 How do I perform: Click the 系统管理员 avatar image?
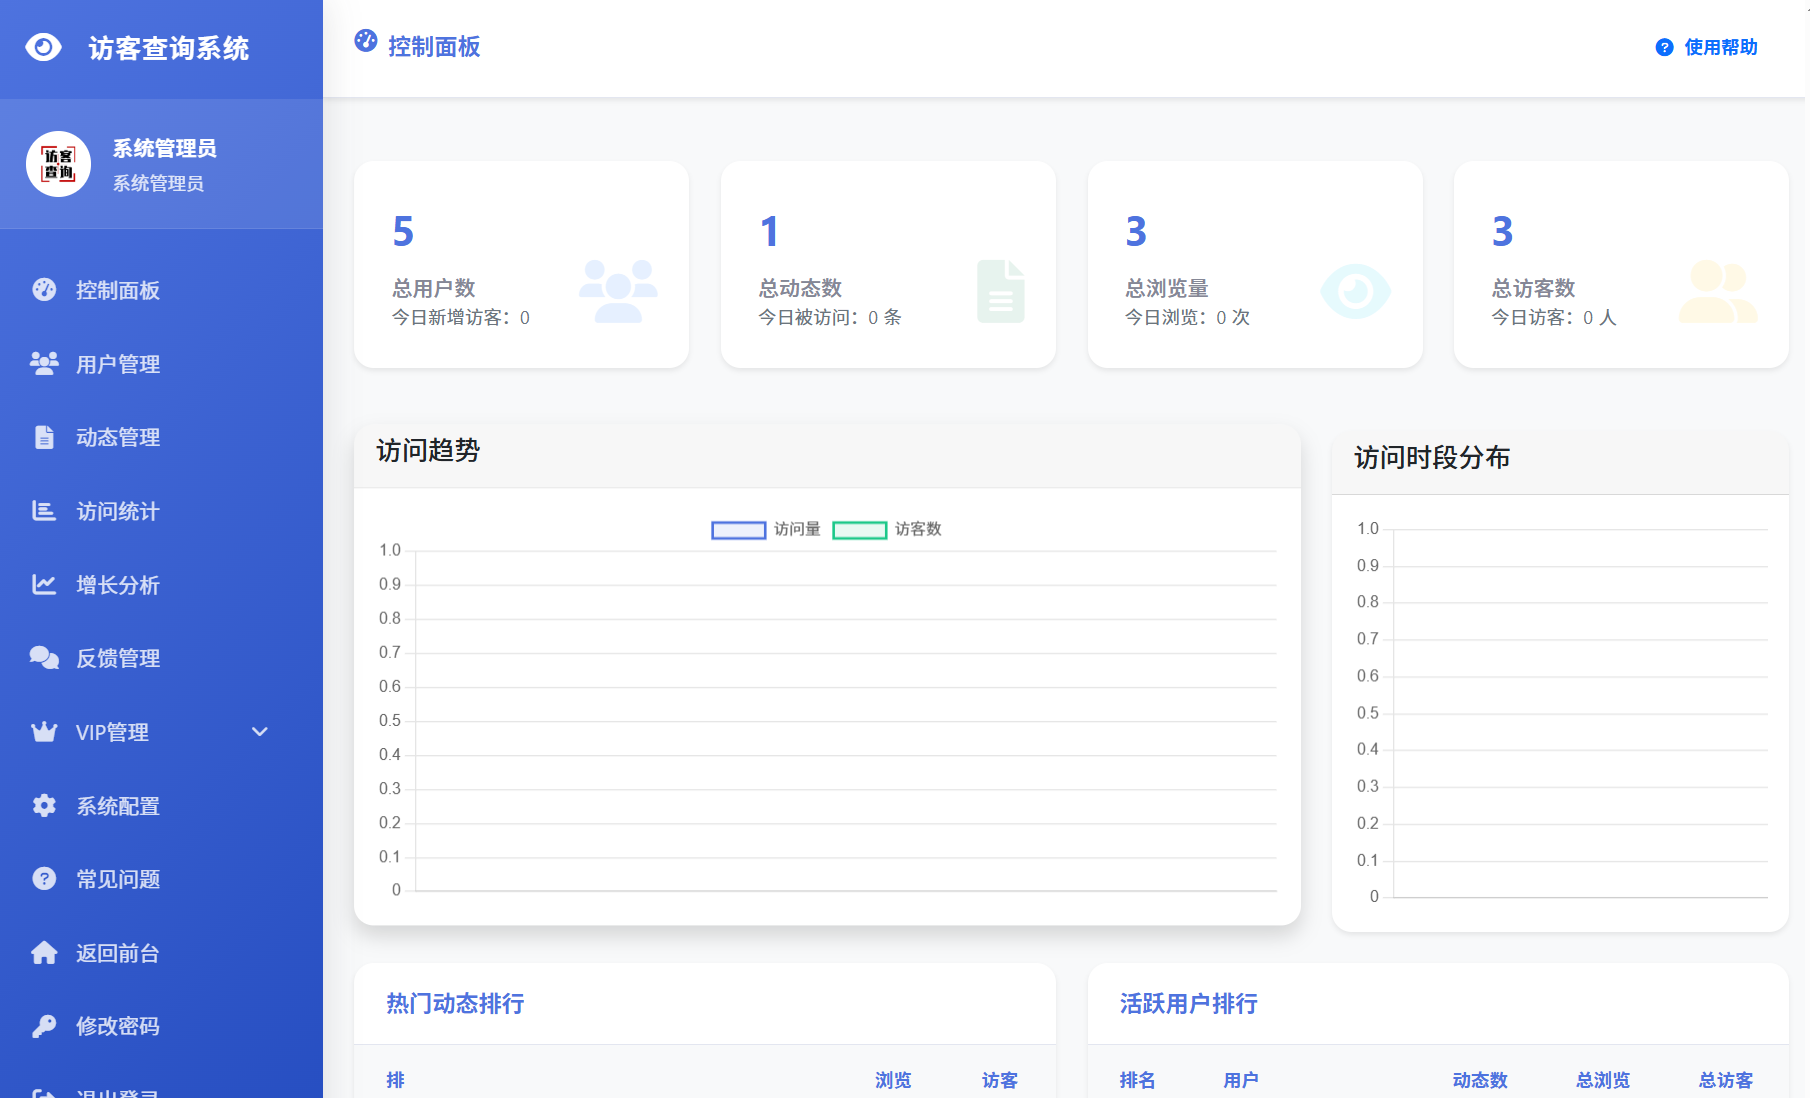(x=58, y=164)
